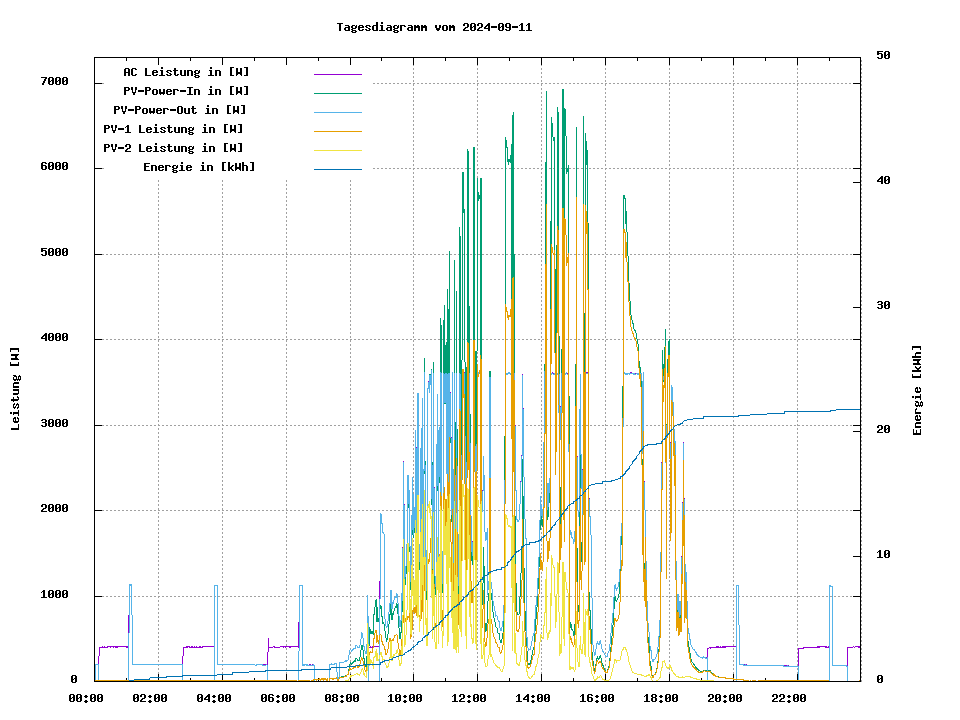
Task: Click the chart title Tagesdiagramm vom 2024-09-11
Action: (x=434, y=27)
